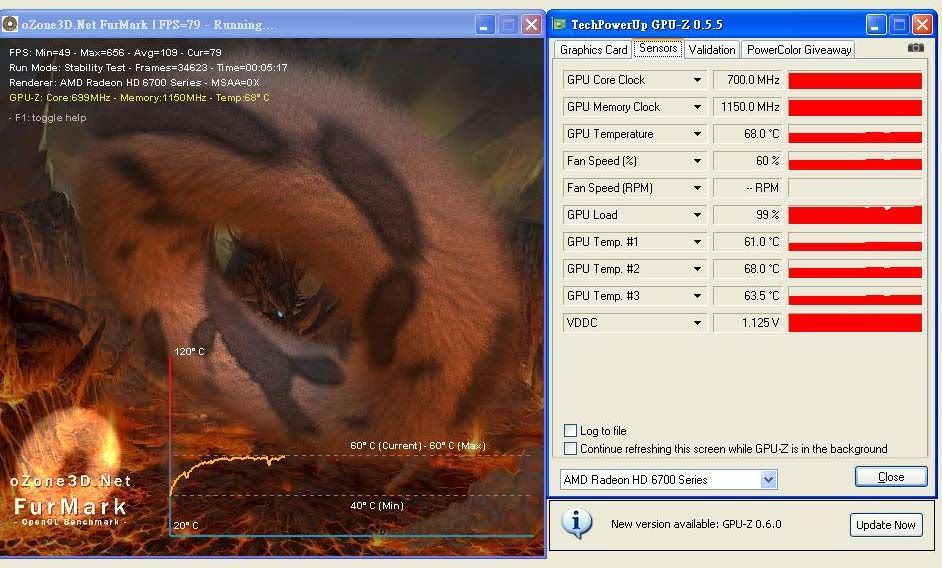Image resolution: width=942 pixels, height=568 pixels.
Task: Close the GPU-Z window
Action: [x=922, y=25]
